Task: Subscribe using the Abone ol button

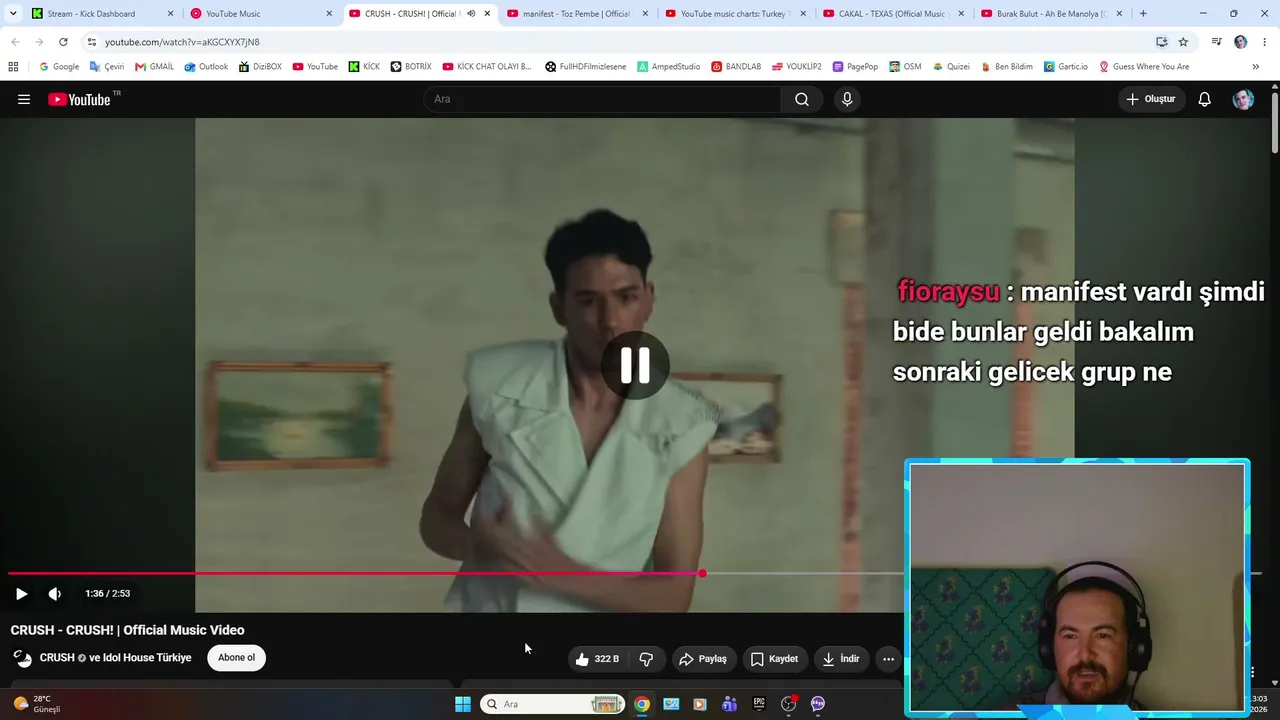Action: tap(237, 657)
